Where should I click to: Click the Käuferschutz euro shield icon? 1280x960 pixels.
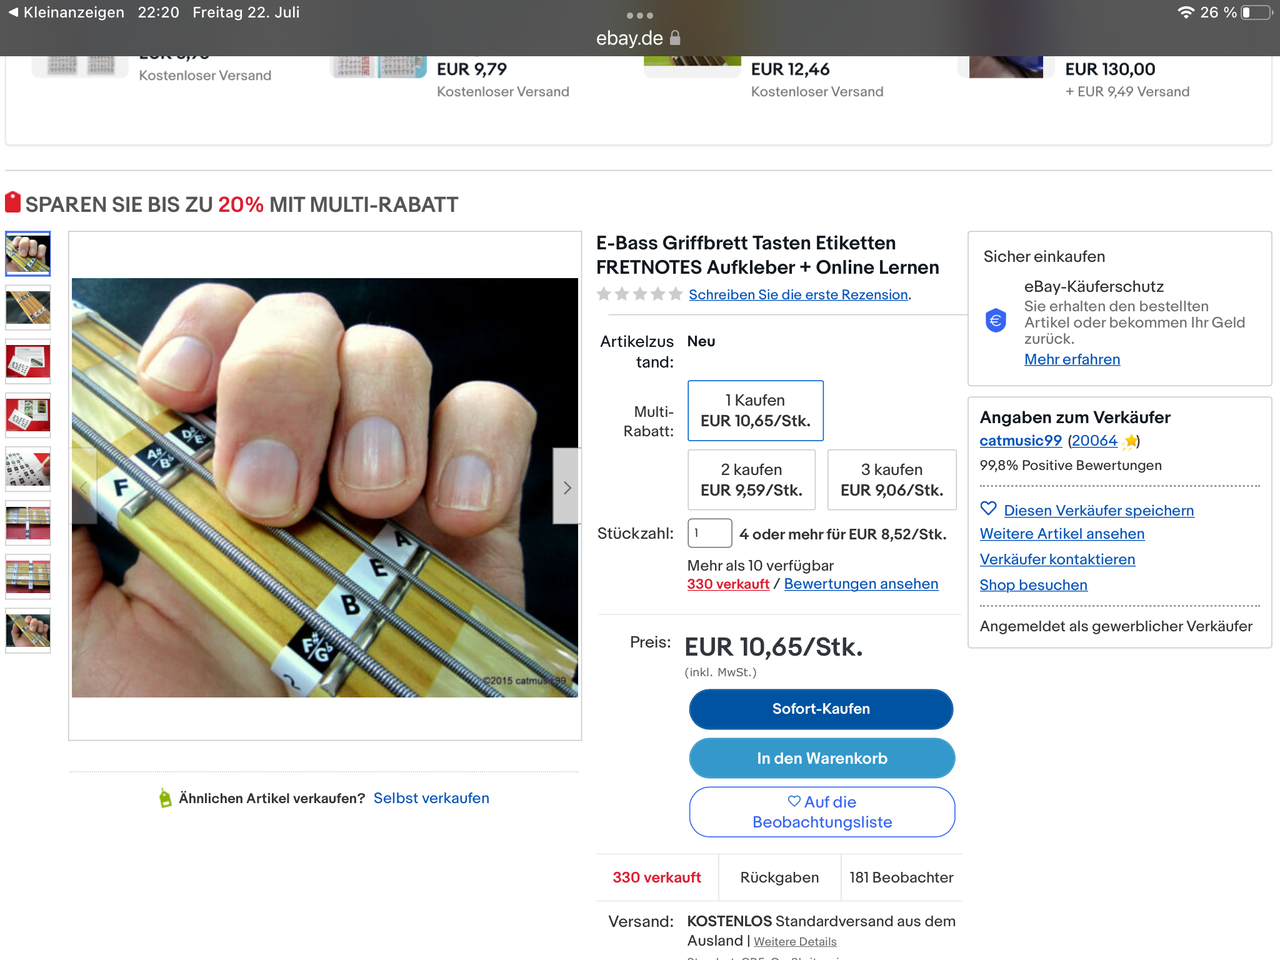click(996, 321)
